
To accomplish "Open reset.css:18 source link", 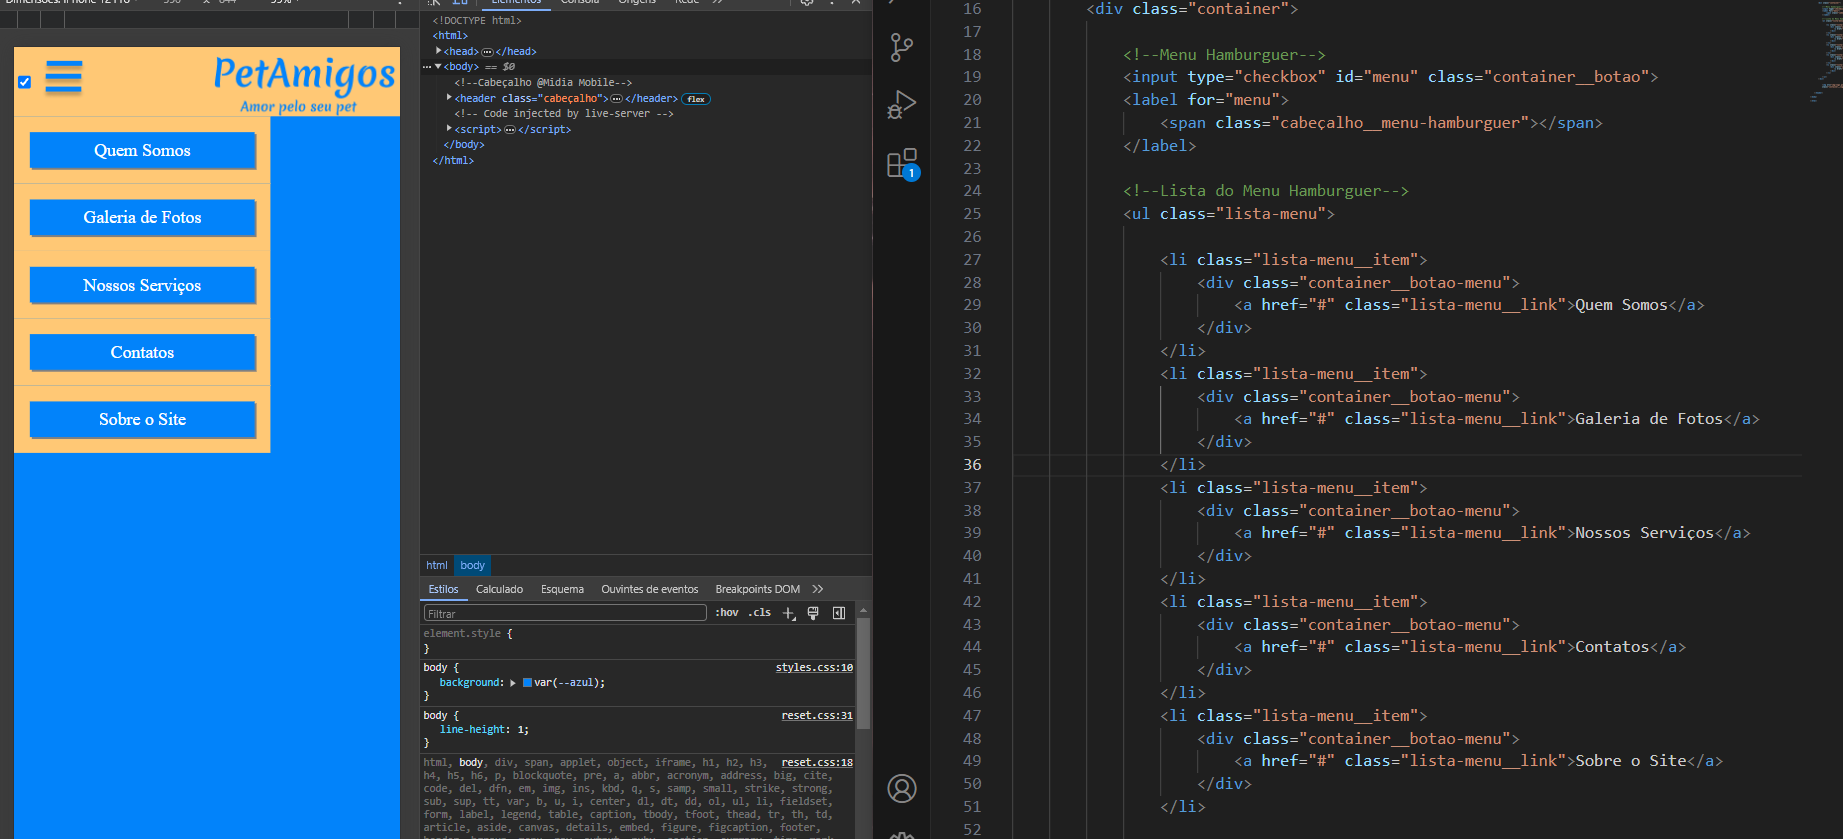I will point(817,762).
